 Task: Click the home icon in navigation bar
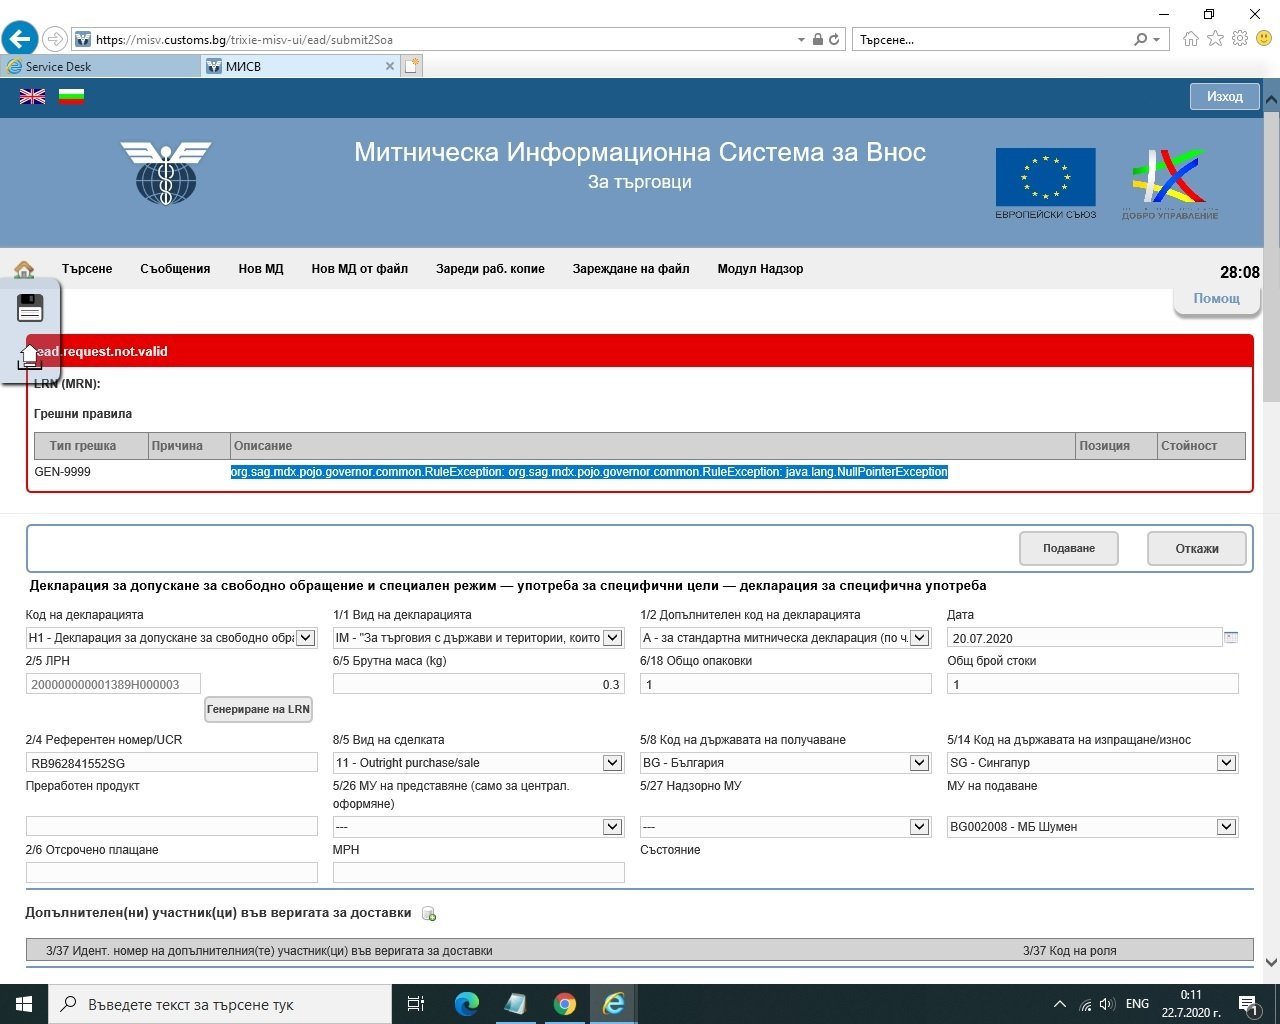[24, 269]
